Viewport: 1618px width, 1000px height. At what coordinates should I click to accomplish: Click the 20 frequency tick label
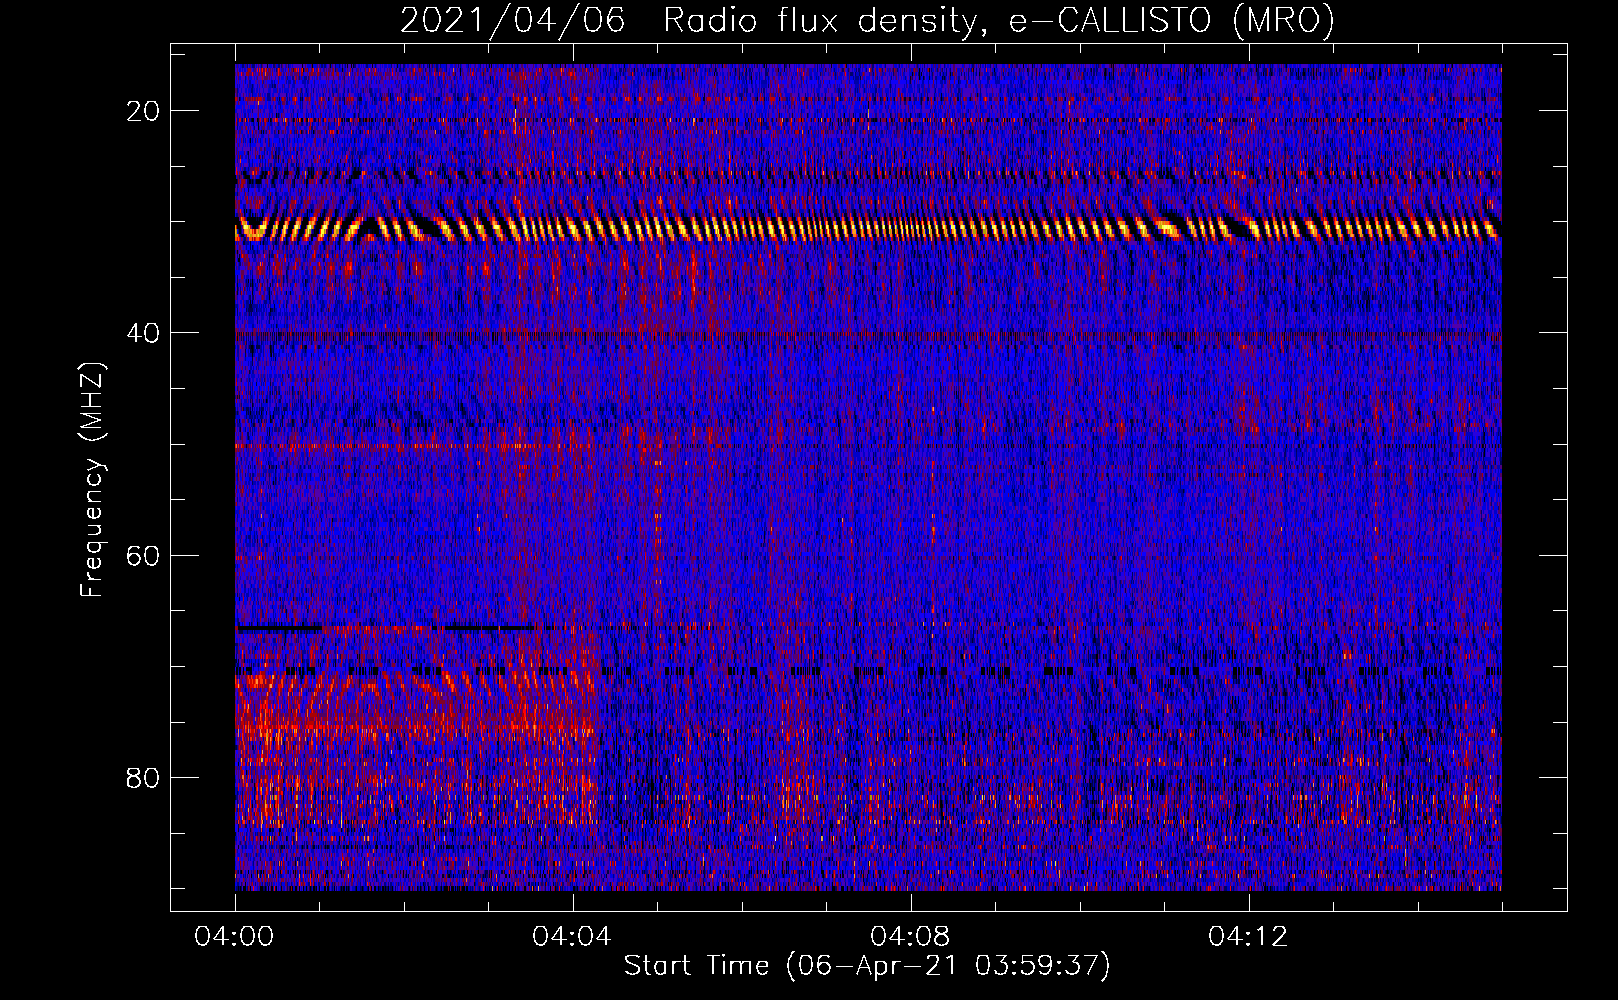click(144, 111)
